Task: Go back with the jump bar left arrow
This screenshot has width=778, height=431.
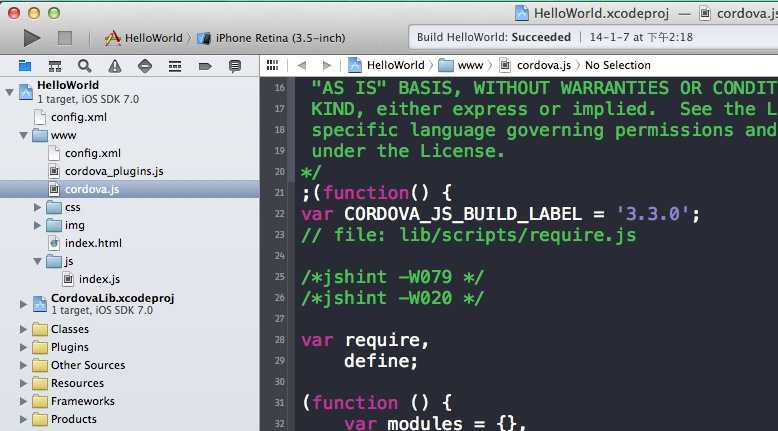Action: (302, 65)
